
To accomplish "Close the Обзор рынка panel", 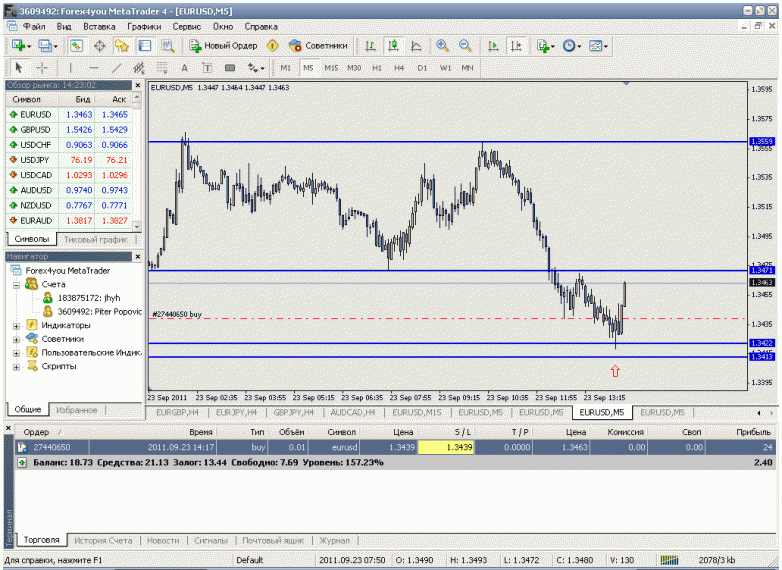I will click(x=138, y=85).
